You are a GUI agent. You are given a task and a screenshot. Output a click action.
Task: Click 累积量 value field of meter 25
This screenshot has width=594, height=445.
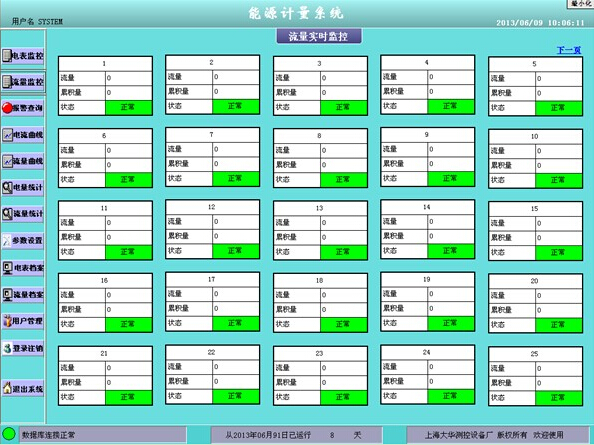(559, 383)
